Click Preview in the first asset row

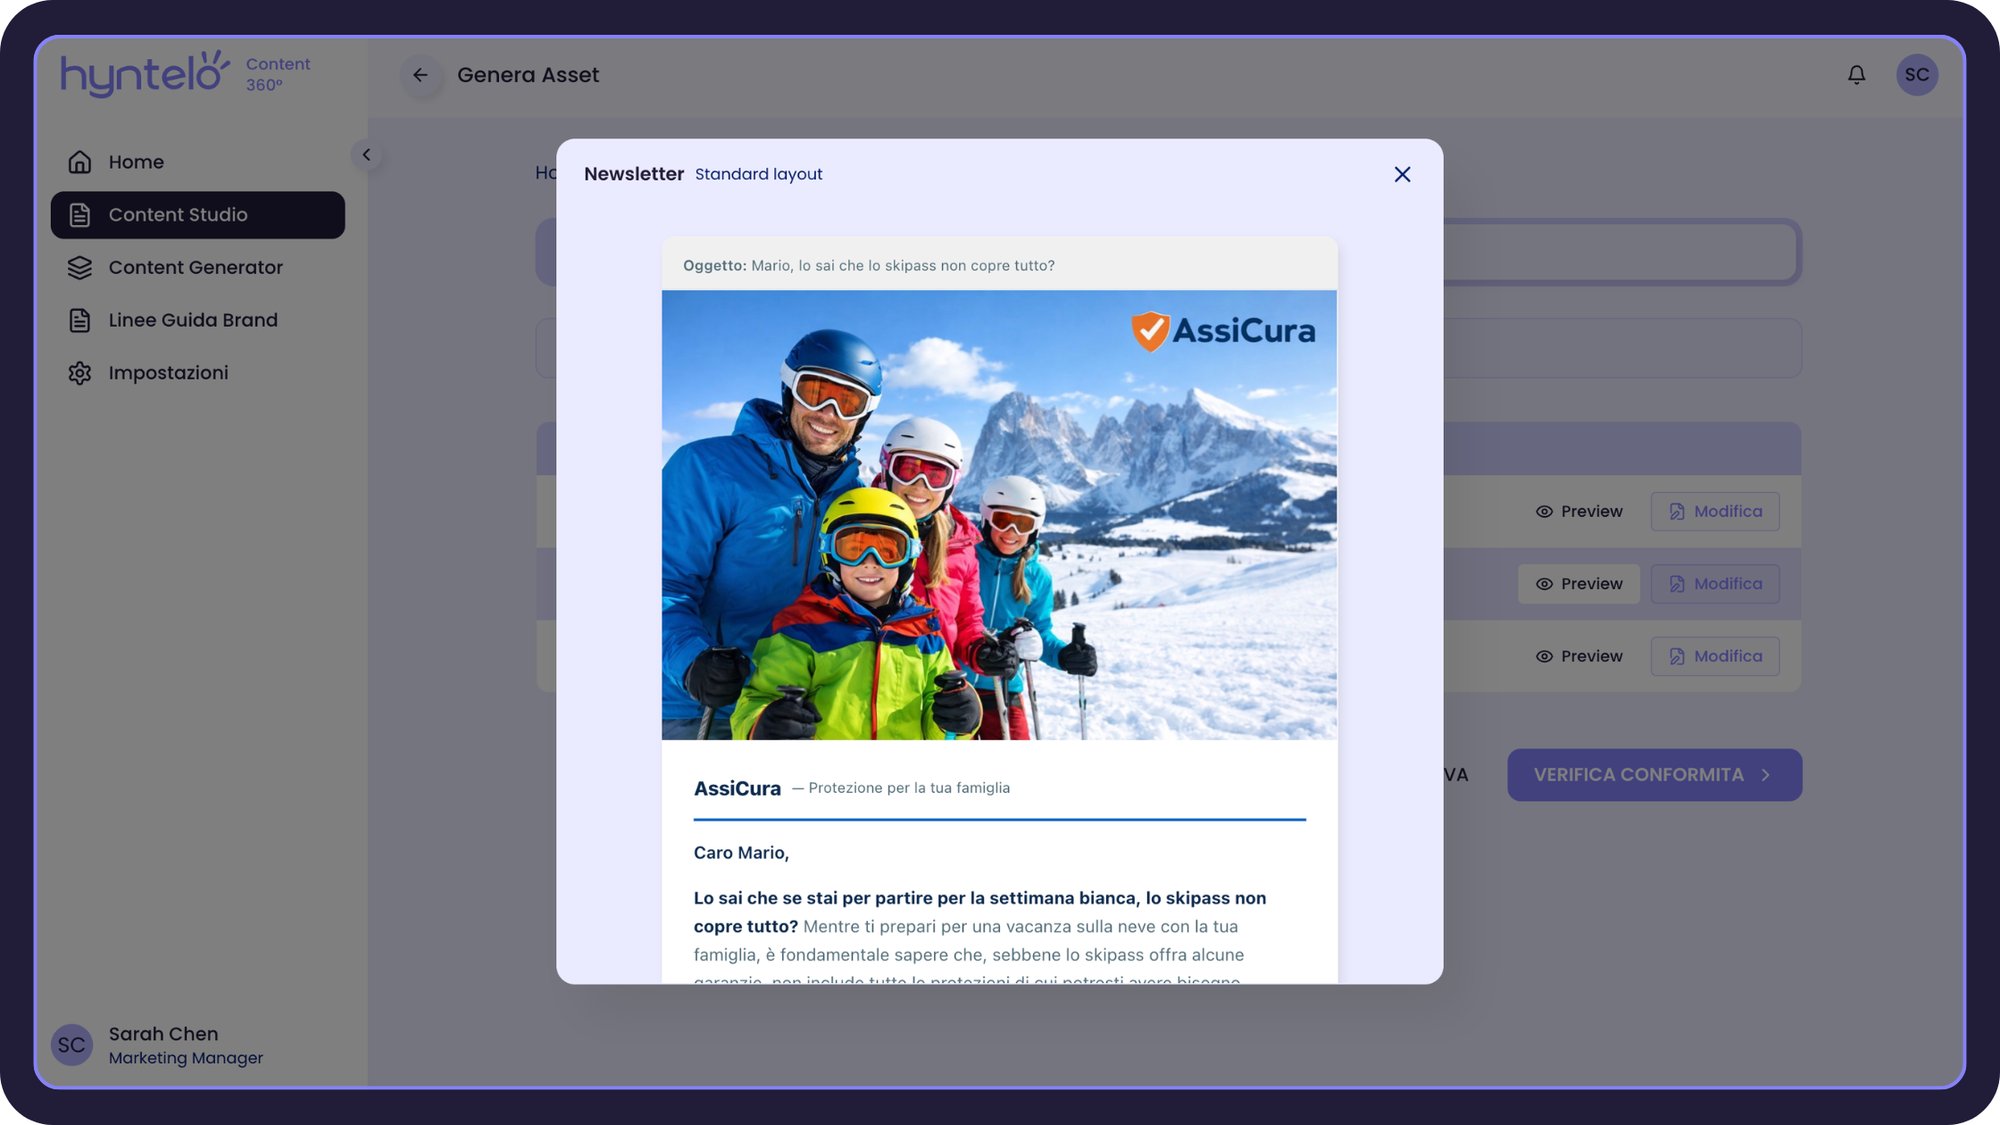click(x=1579, y=511)
